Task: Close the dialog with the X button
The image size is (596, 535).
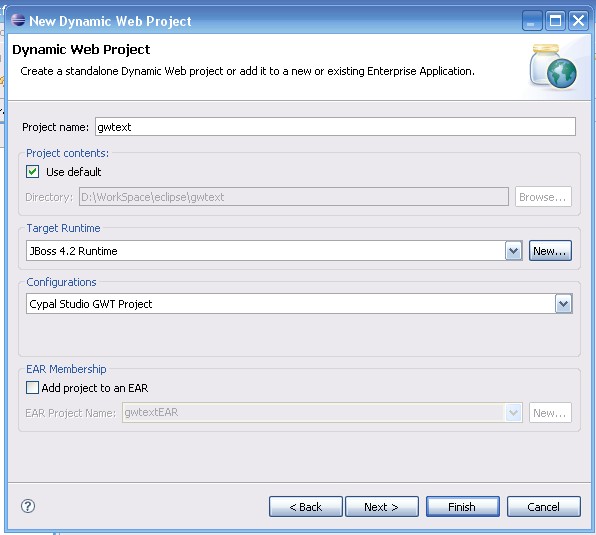Action: pos(578,20)
